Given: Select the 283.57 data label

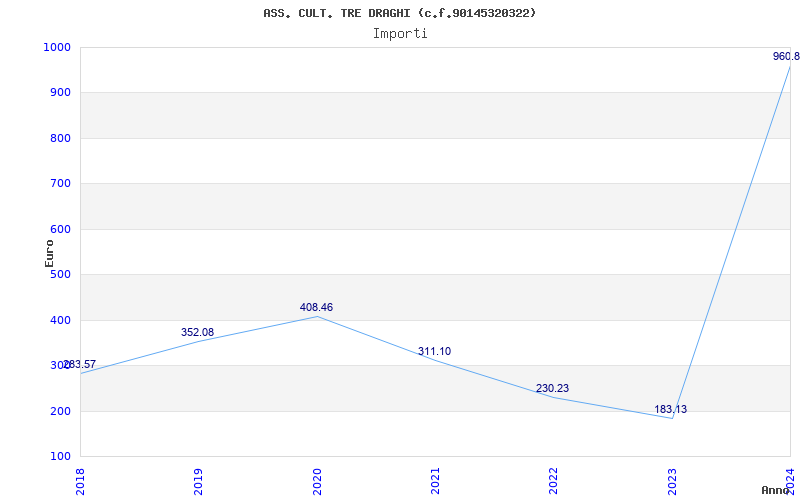Looking at the screenshot, I should [x=80, y=364].
